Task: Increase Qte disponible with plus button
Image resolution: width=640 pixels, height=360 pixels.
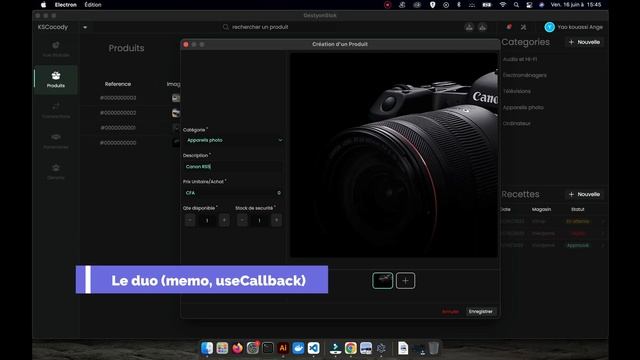Action: click(224, 220)
